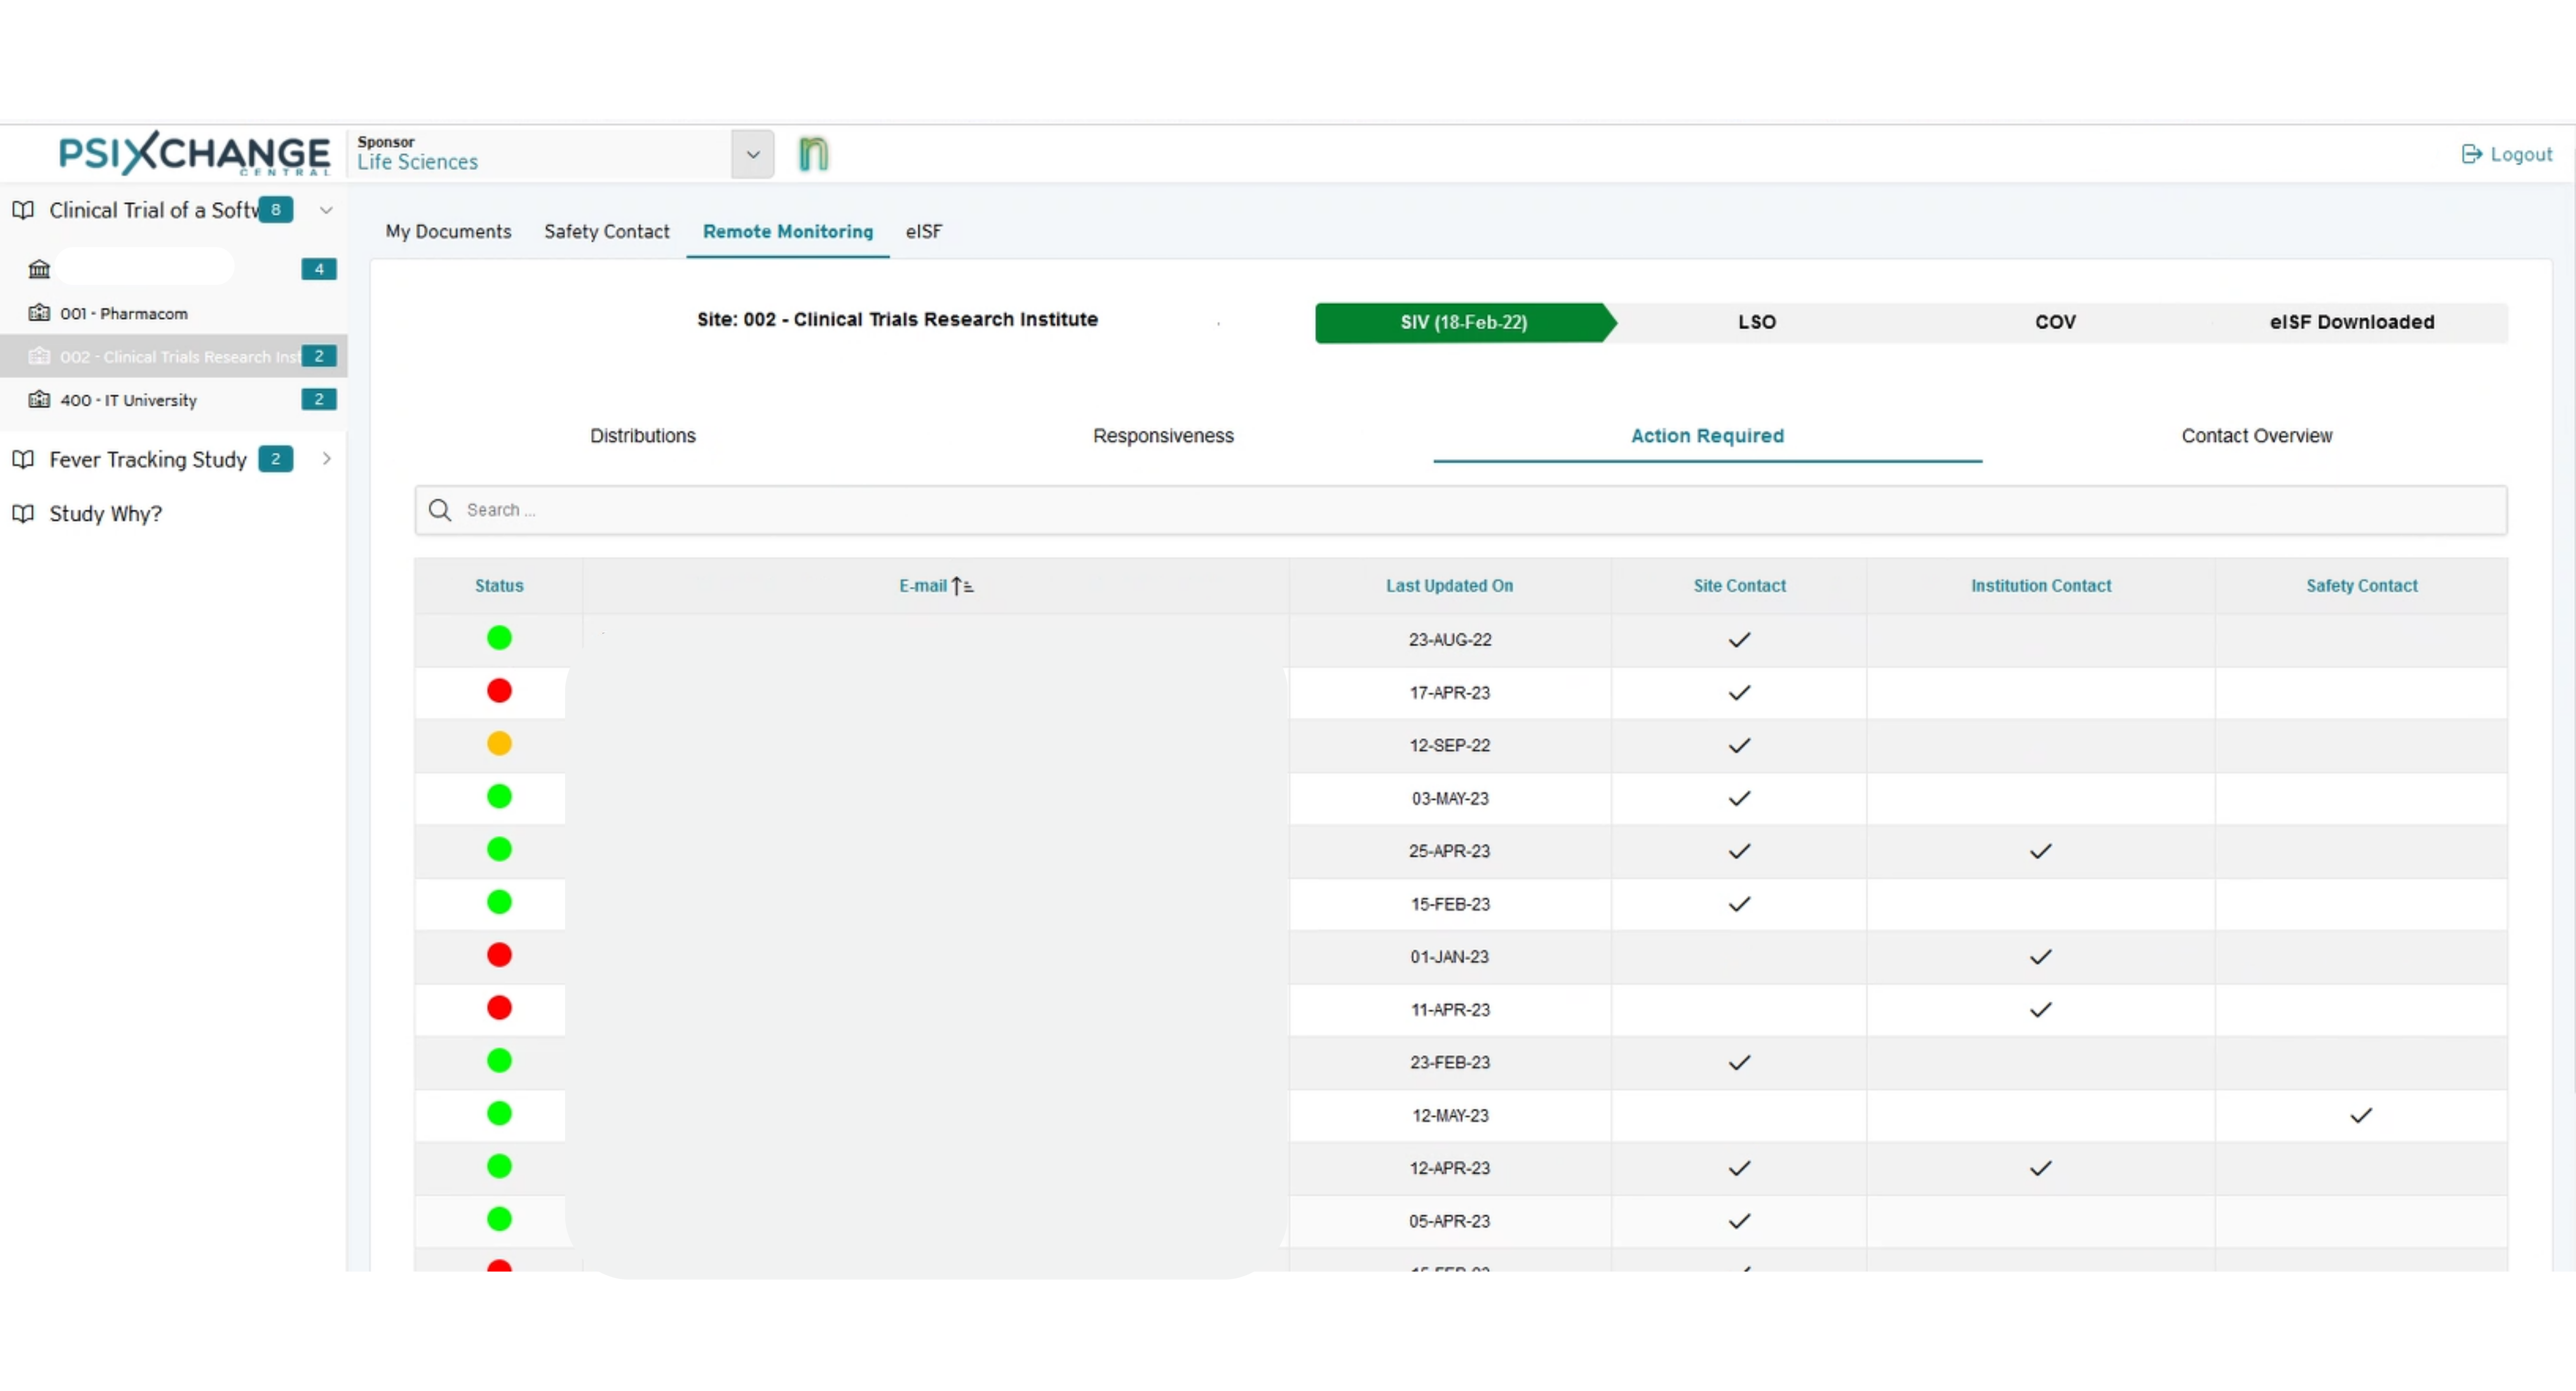
Task: Click the badge showing 4 beside the institution row
Action: (319, 269)
